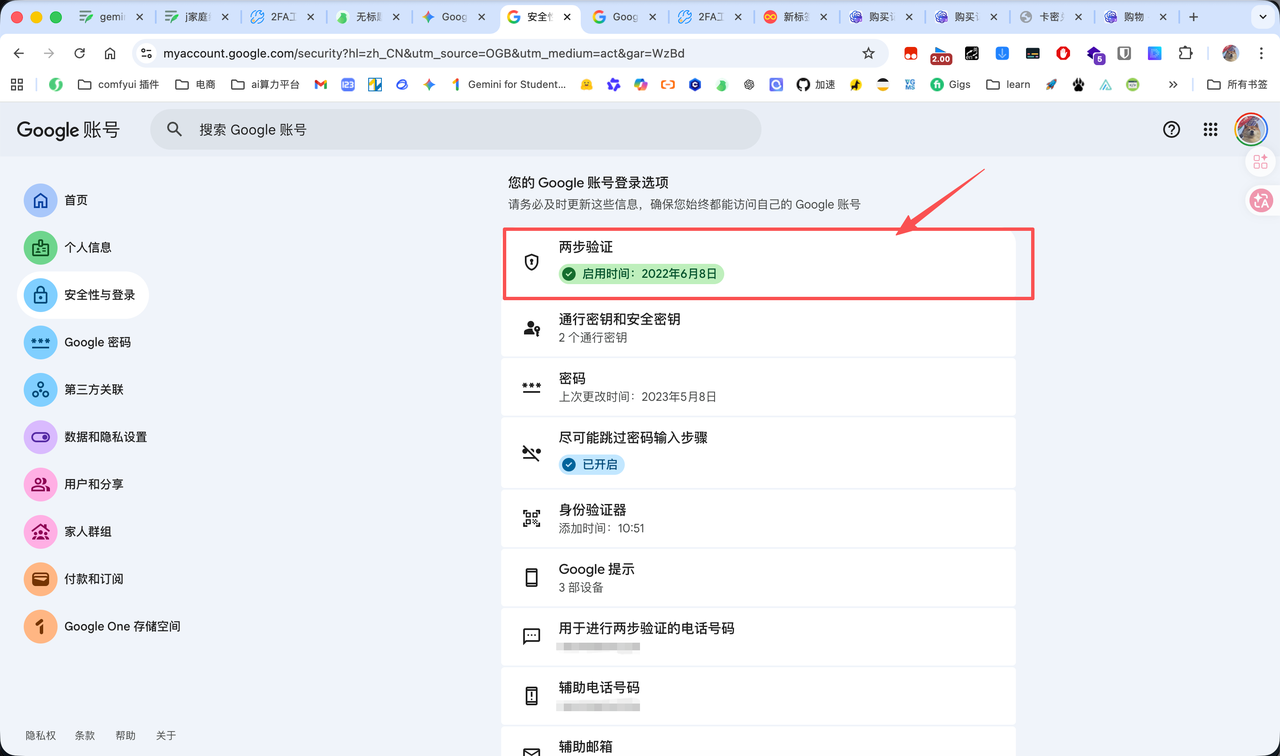This screenshot has width=1280, height=756.
Task: Bookmark page with star icon
Action: click(868, 53)
